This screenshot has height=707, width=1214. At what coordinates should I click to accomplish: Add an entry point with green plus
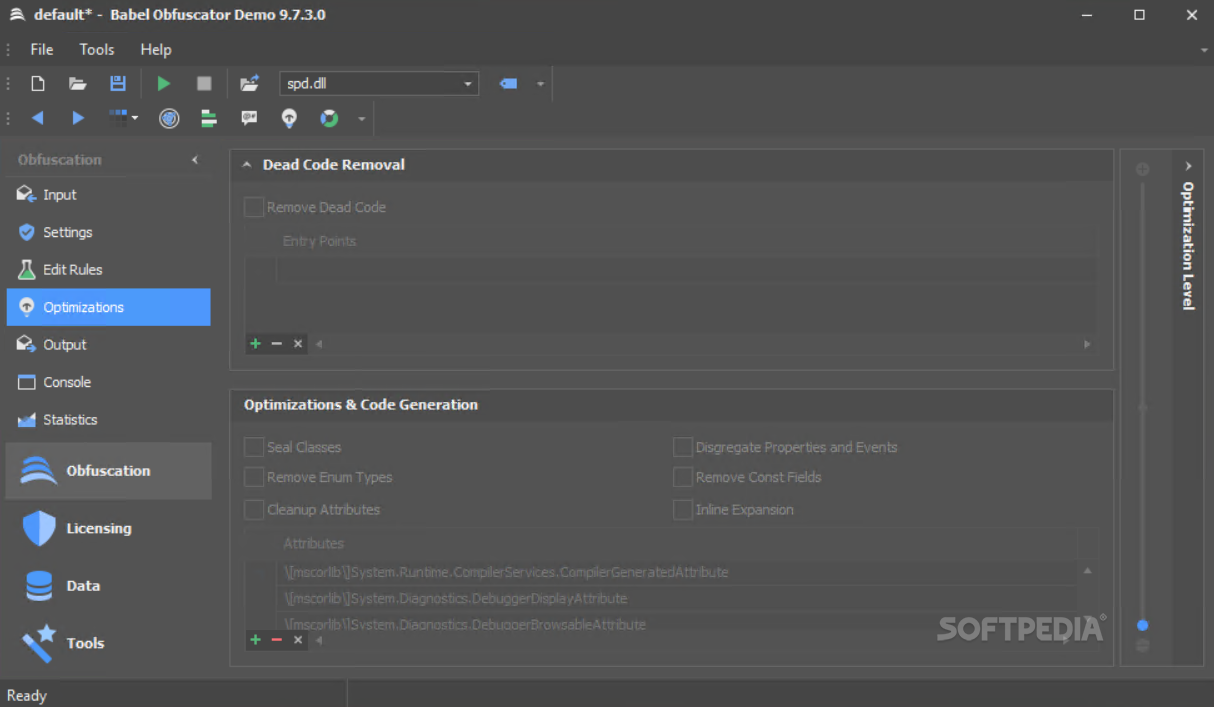[255, 344]
